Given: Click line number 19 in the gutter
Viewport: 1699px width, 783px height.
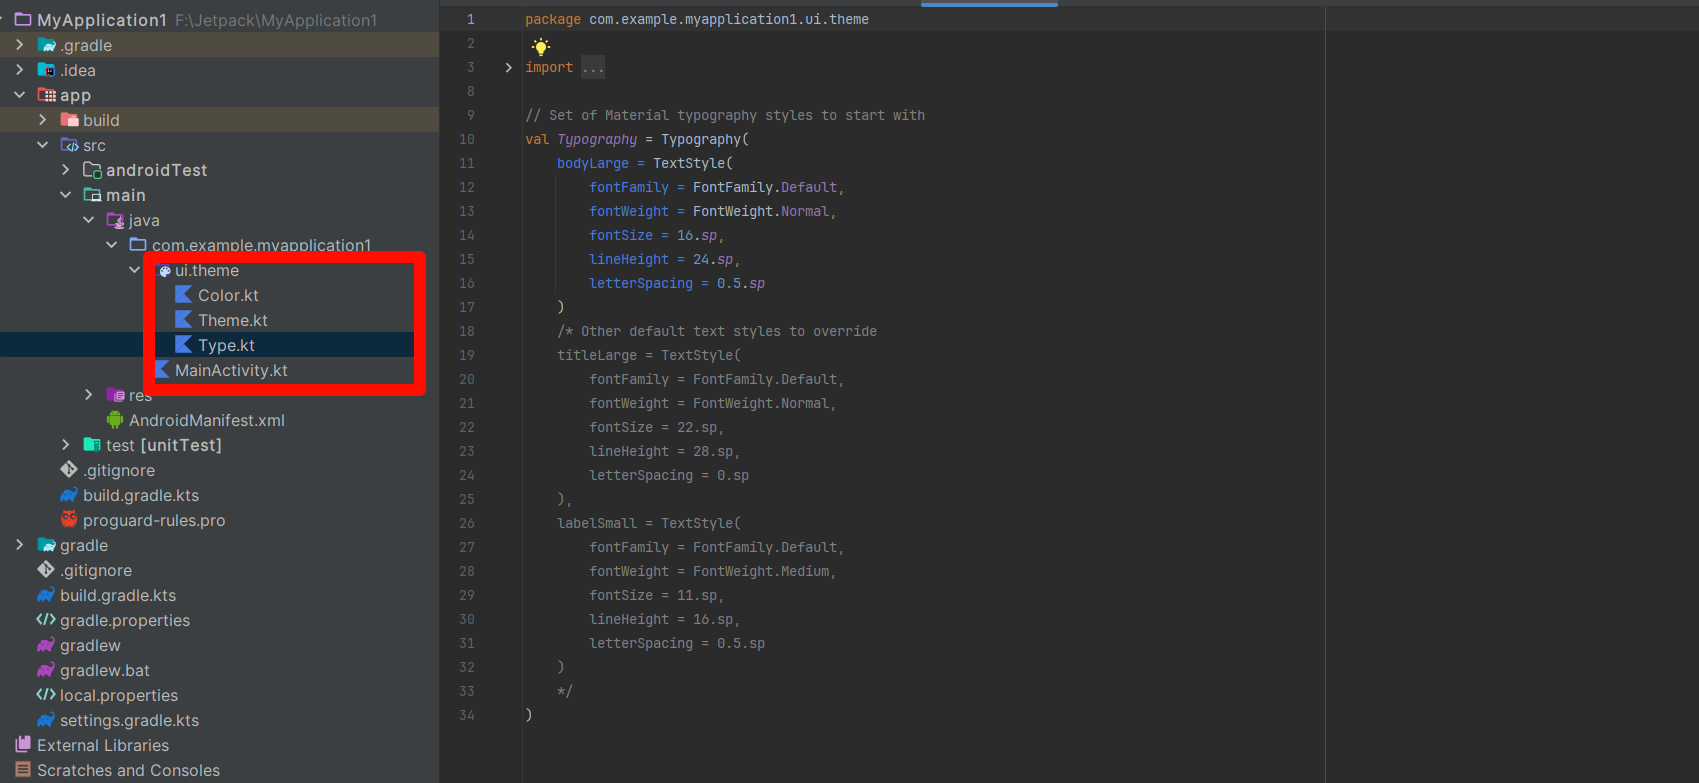Looking at the screenshot, I should [467, 355].
